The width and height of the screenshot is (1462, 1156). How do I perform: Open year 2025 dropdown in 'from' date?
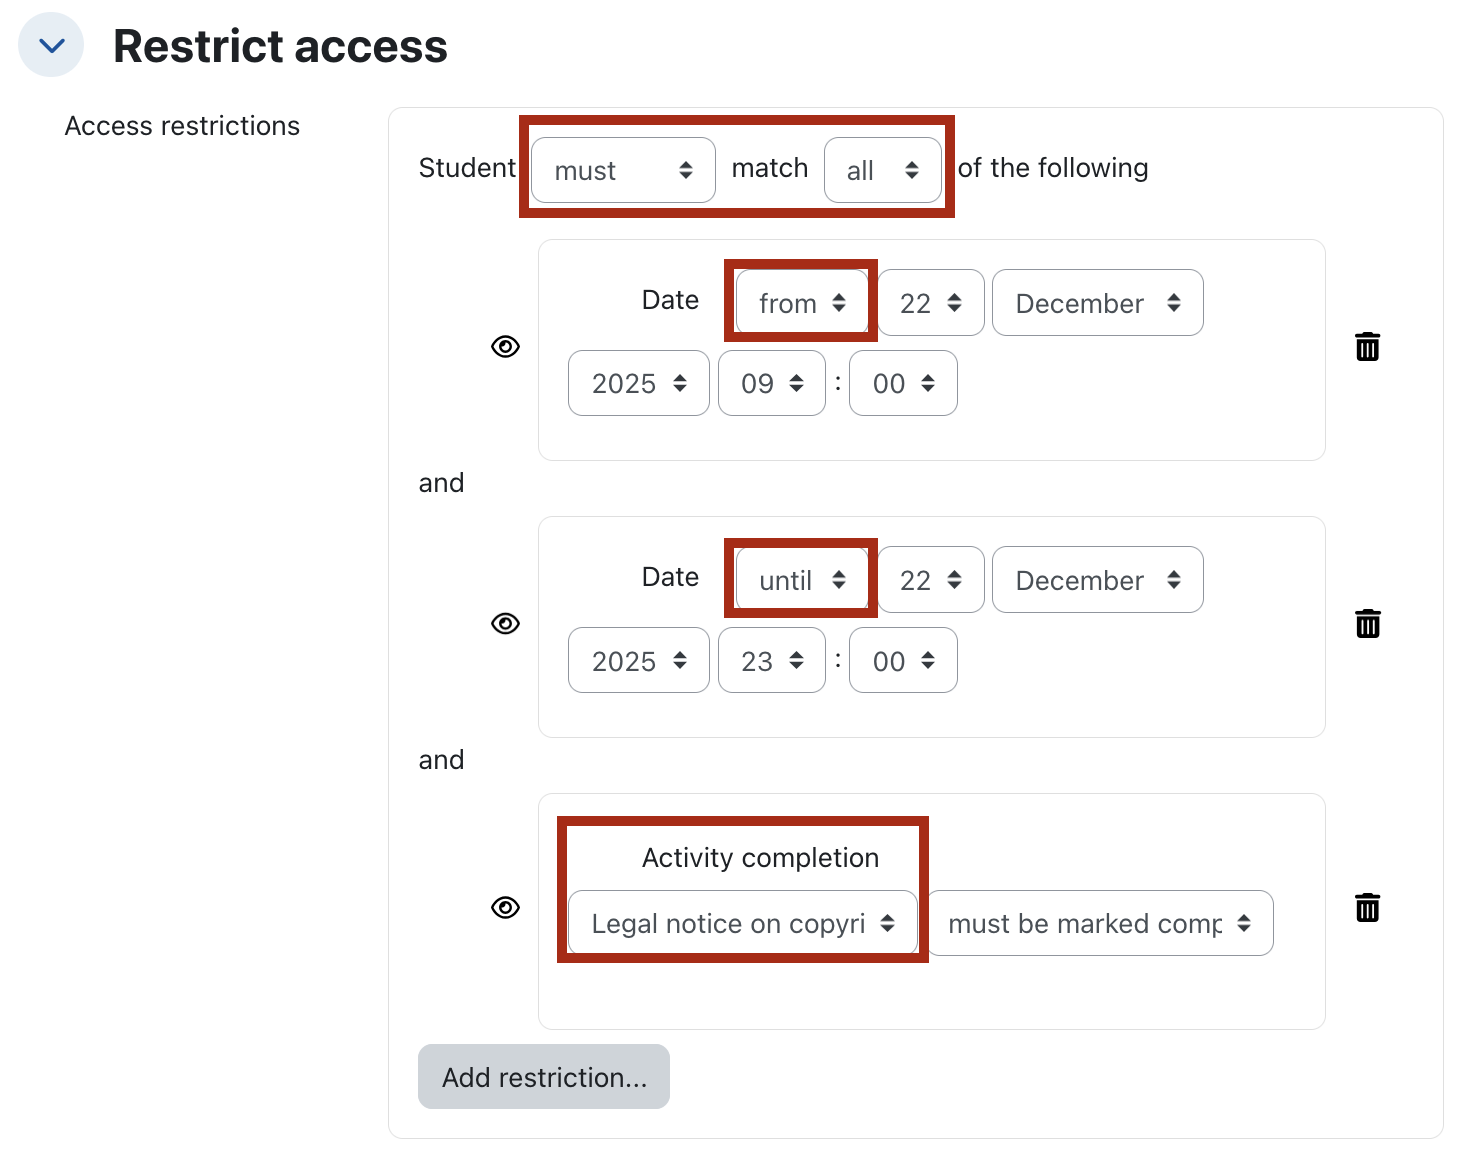[638, 383]
